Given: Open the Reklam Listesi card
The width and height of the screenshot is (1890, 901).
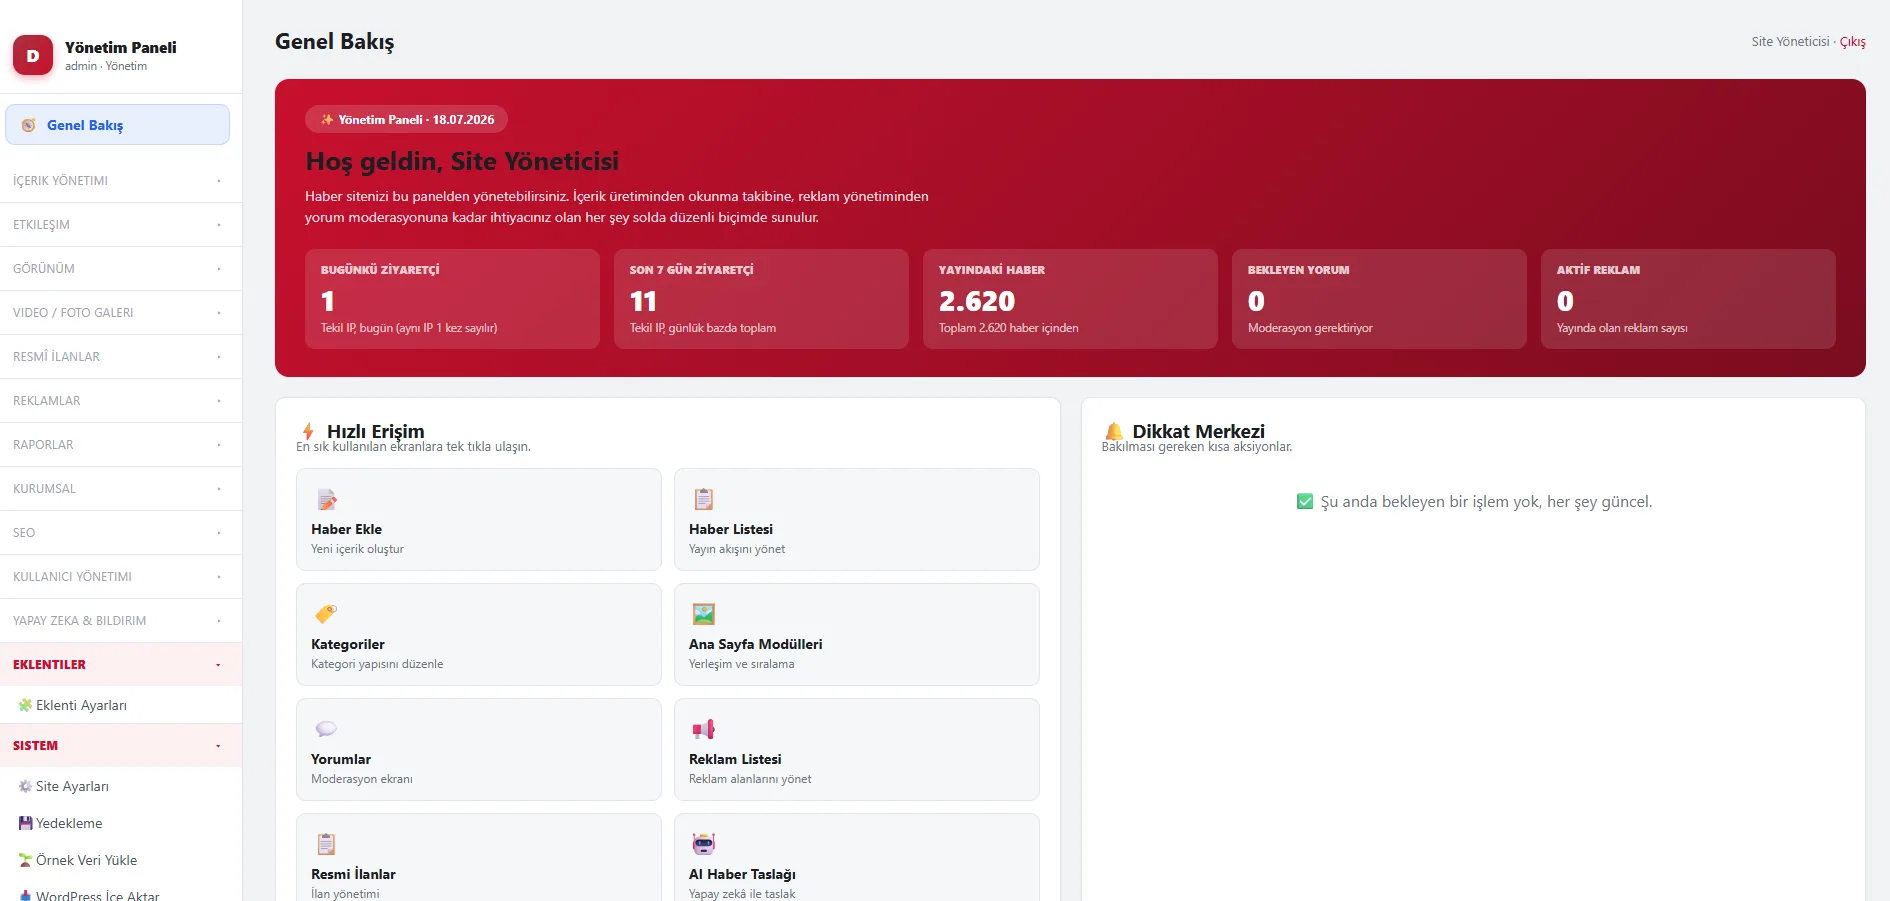Looking at the screenshot, I should pos(857,749).
